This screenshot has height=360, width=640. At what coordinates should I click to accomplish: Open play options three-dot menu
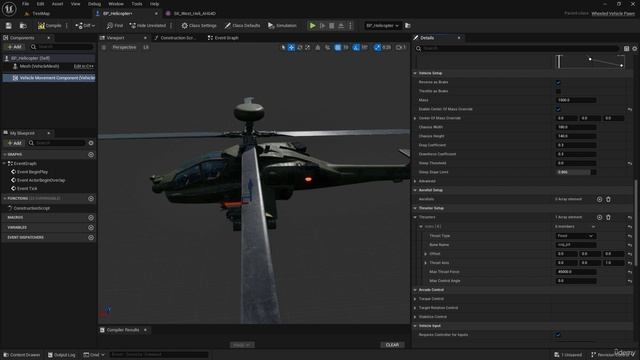pyautogui.click(x=350, y=26)
